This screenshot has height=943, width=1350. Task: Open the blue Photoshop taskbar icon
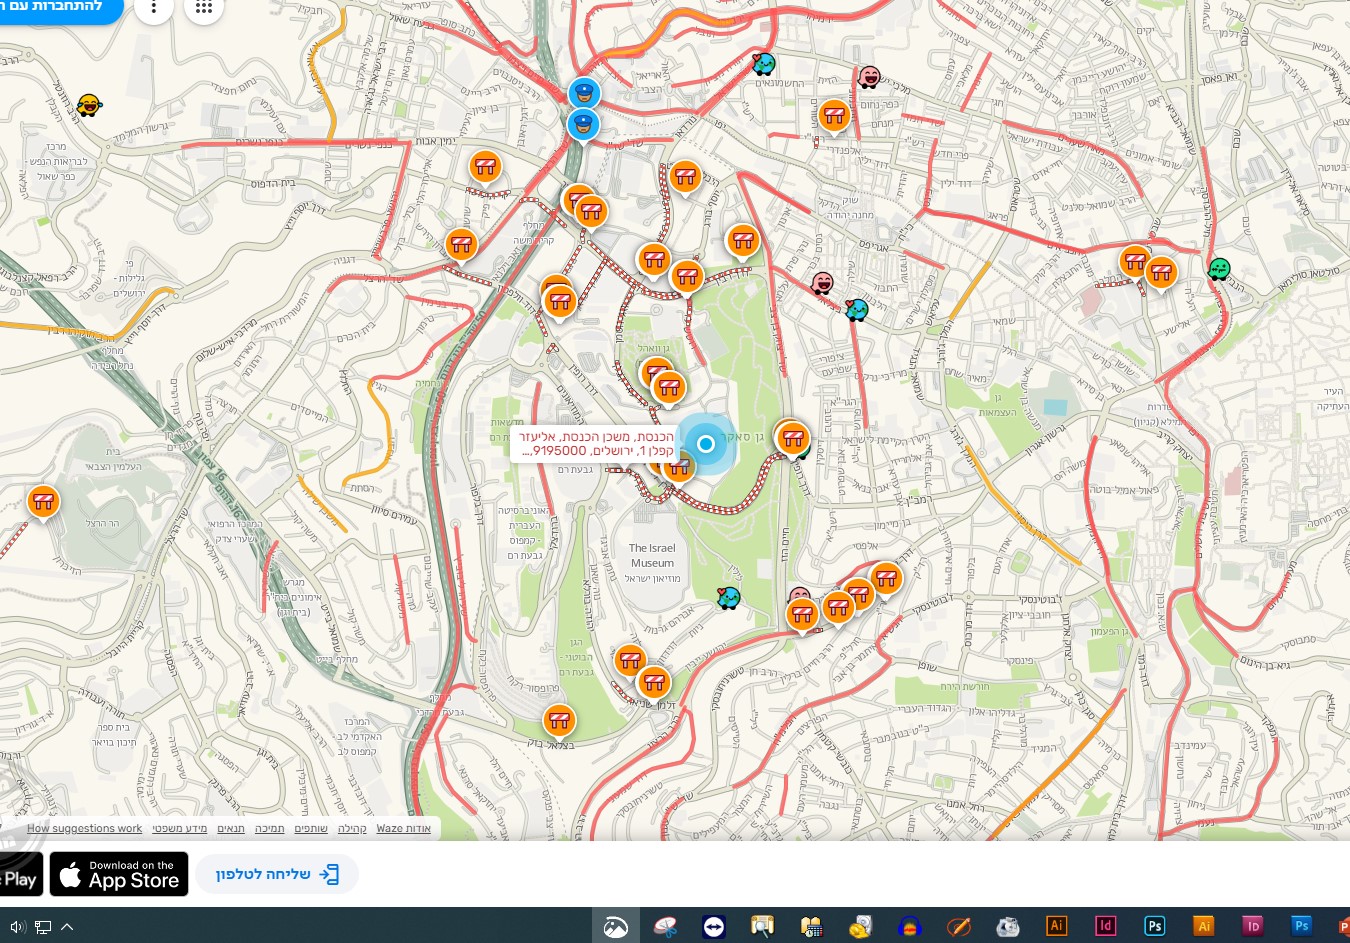click(x=1301, y=926)
